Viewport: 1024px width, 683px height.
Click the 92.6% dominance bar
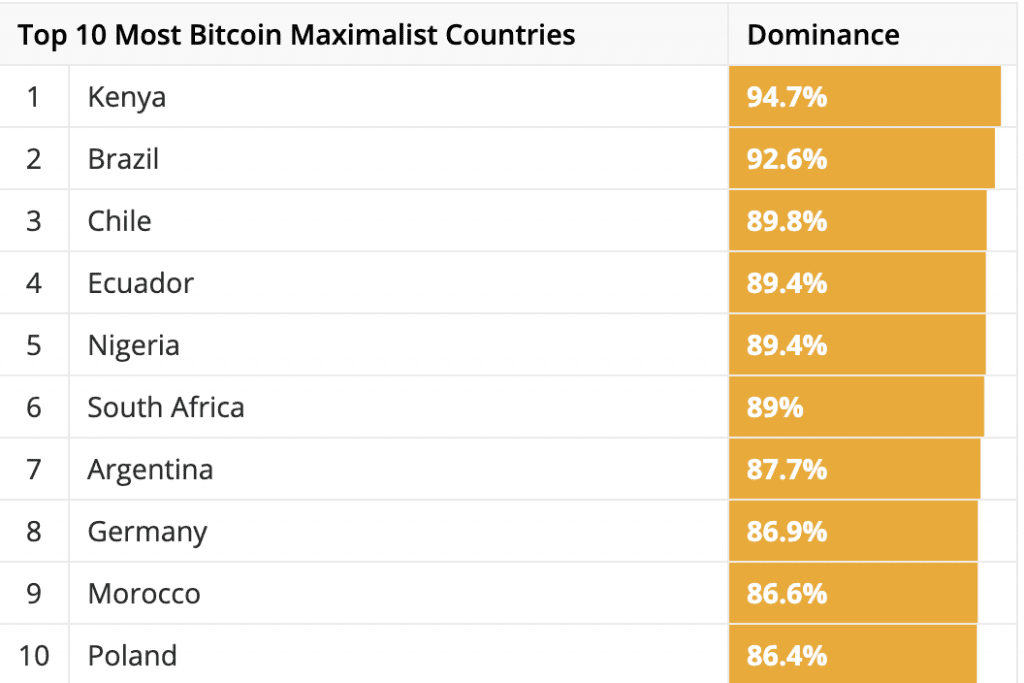pyautogui.click(x=861, y=159)
